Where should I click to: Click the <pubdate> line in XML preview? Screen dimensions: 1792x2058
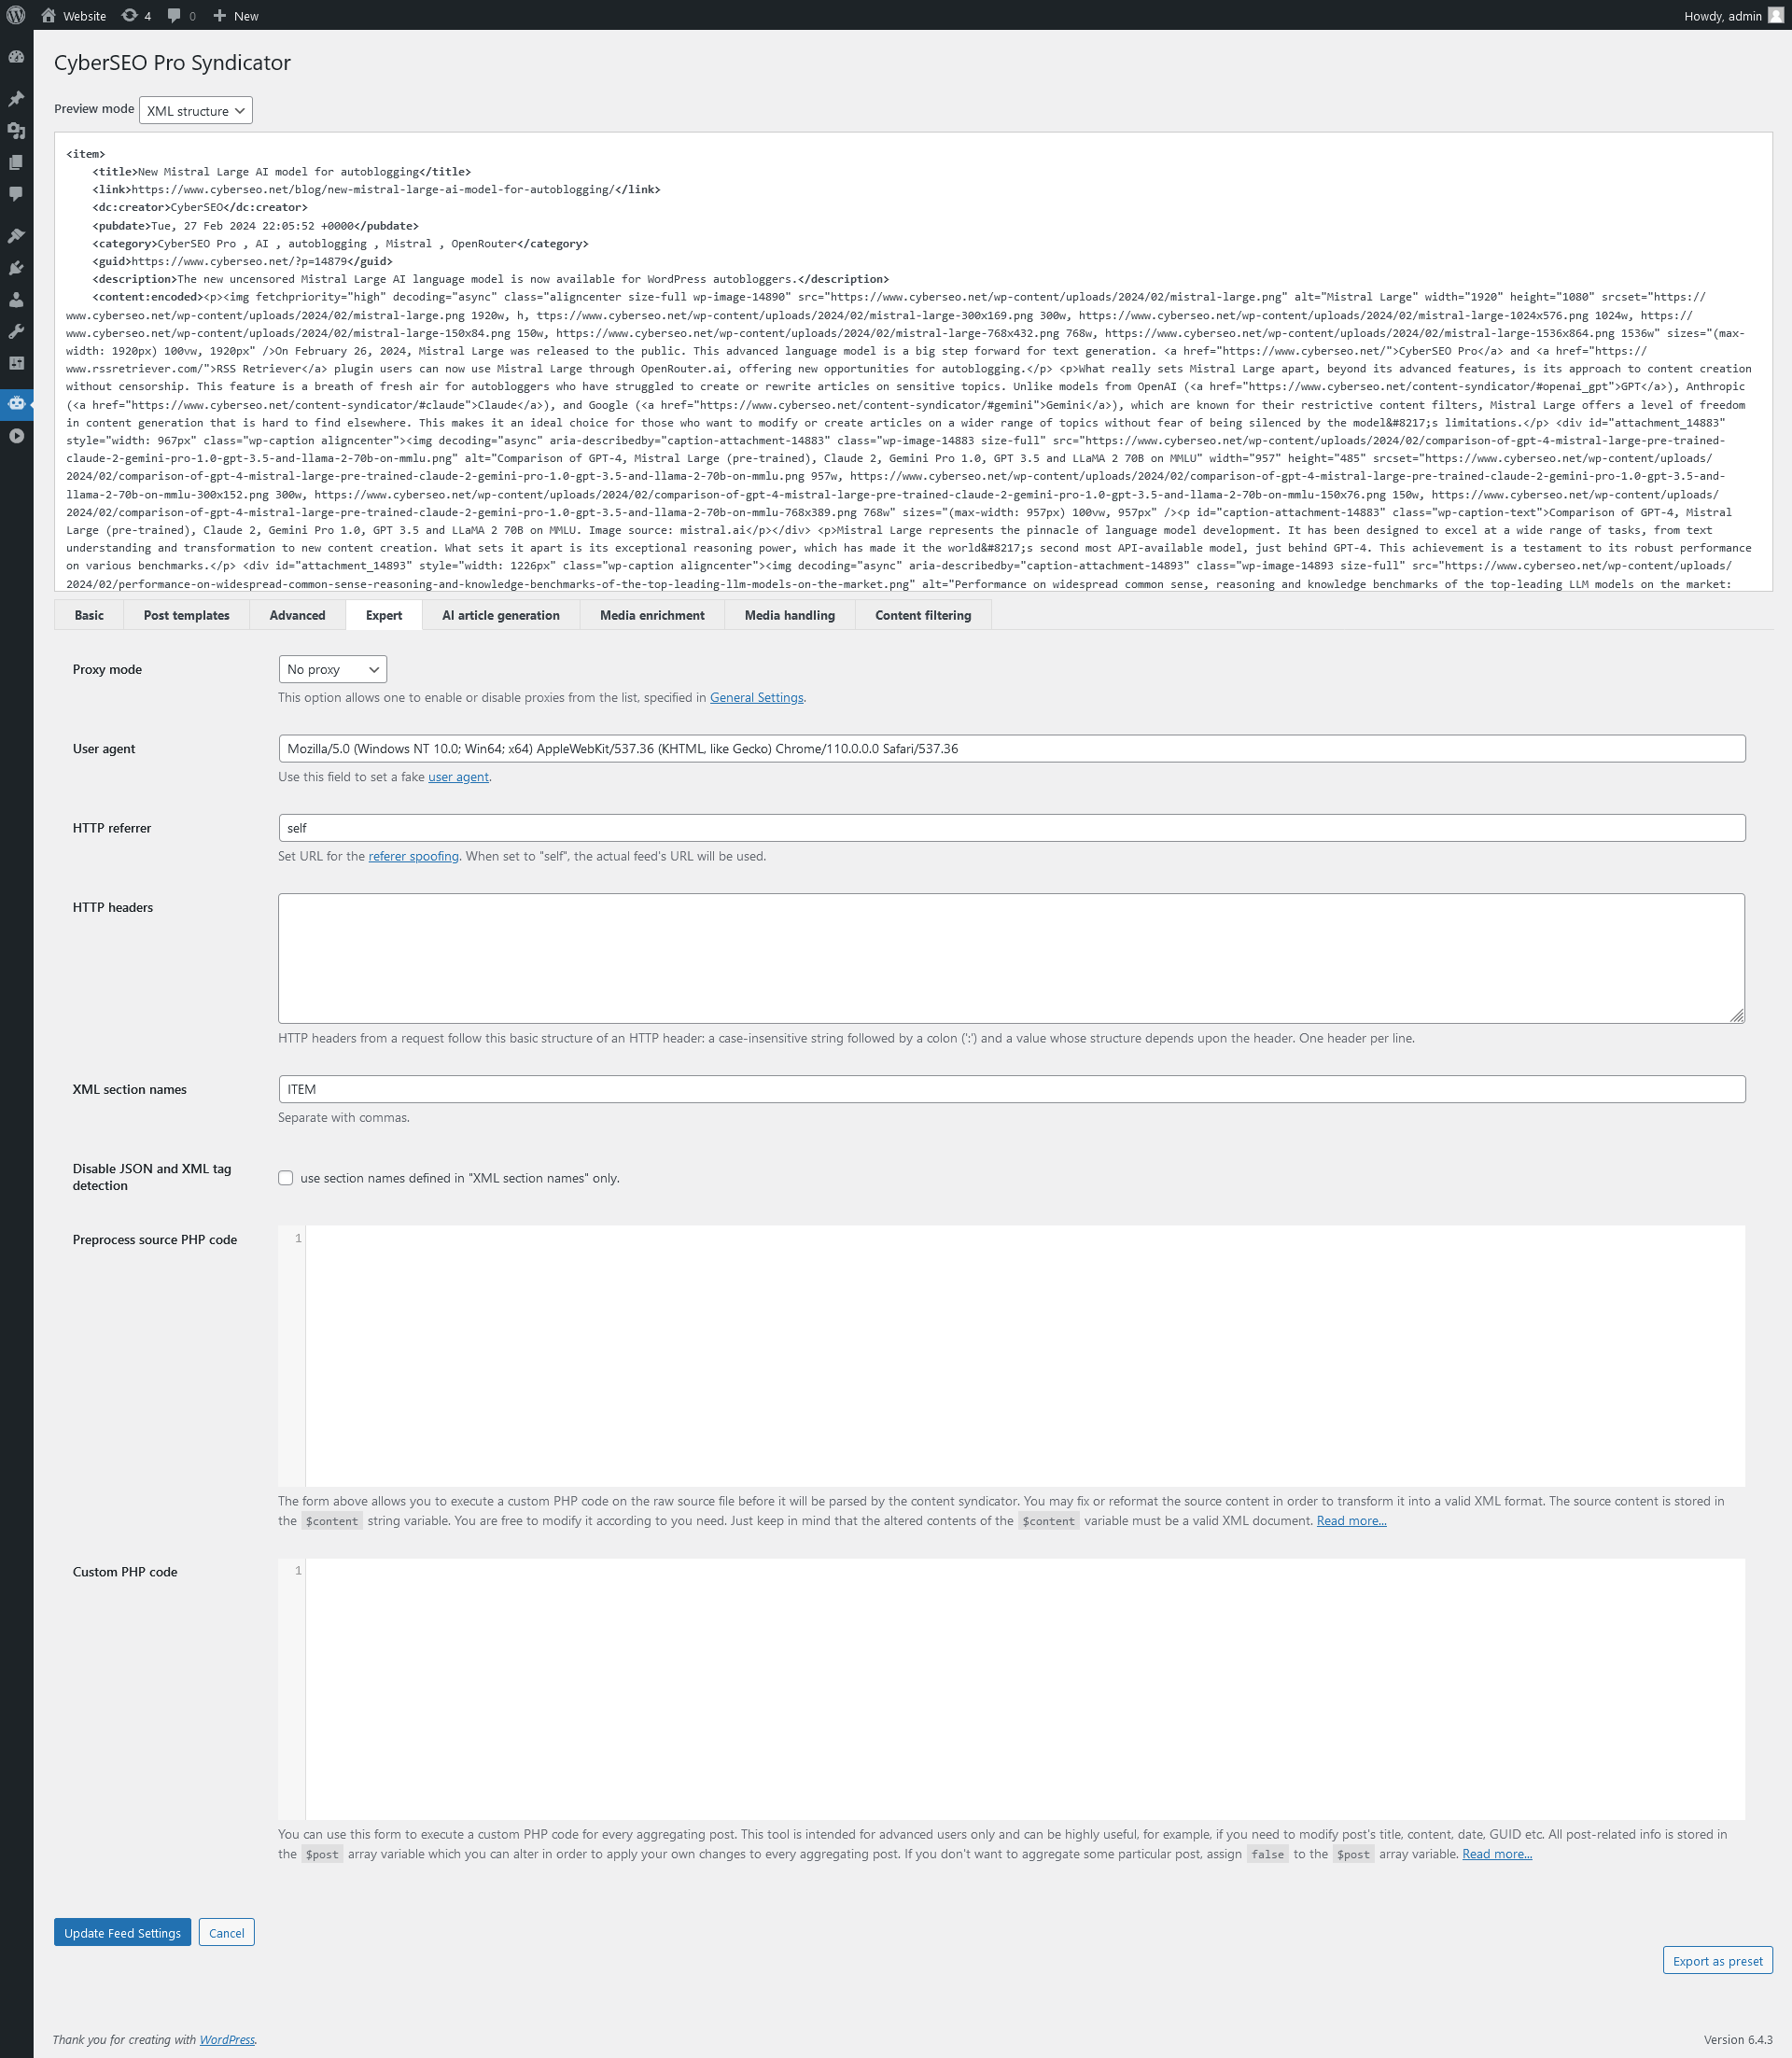[255, 226]
